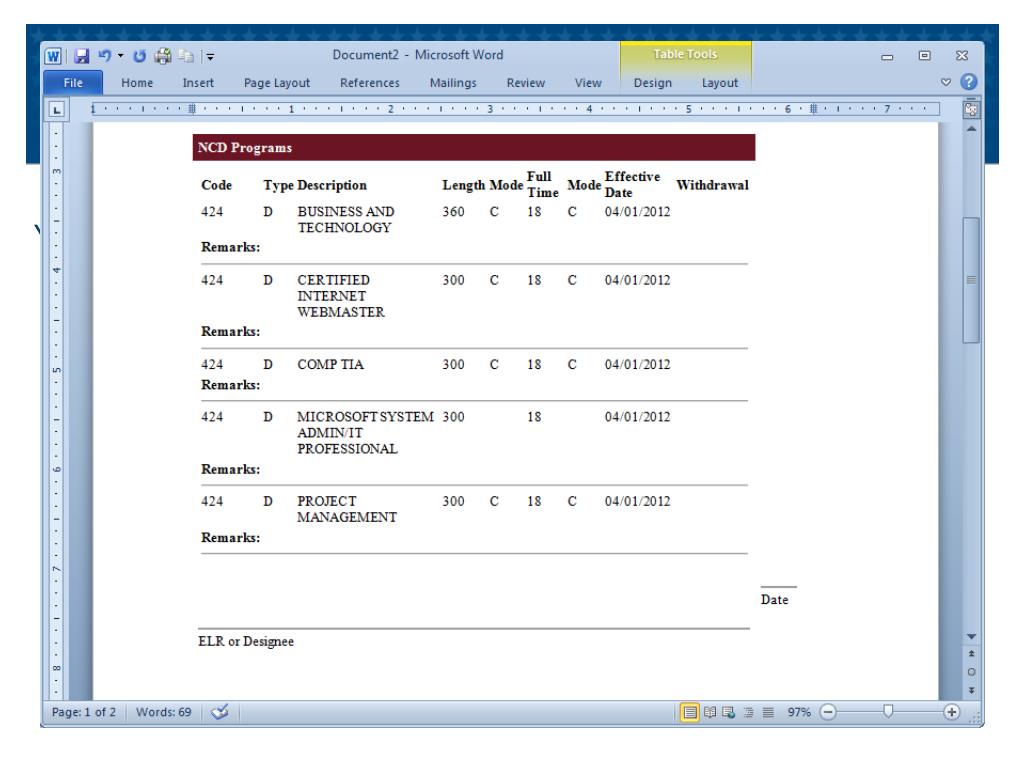1024x768 pixels.
Task: Click the 360 length value
Action: coord(453,212)
